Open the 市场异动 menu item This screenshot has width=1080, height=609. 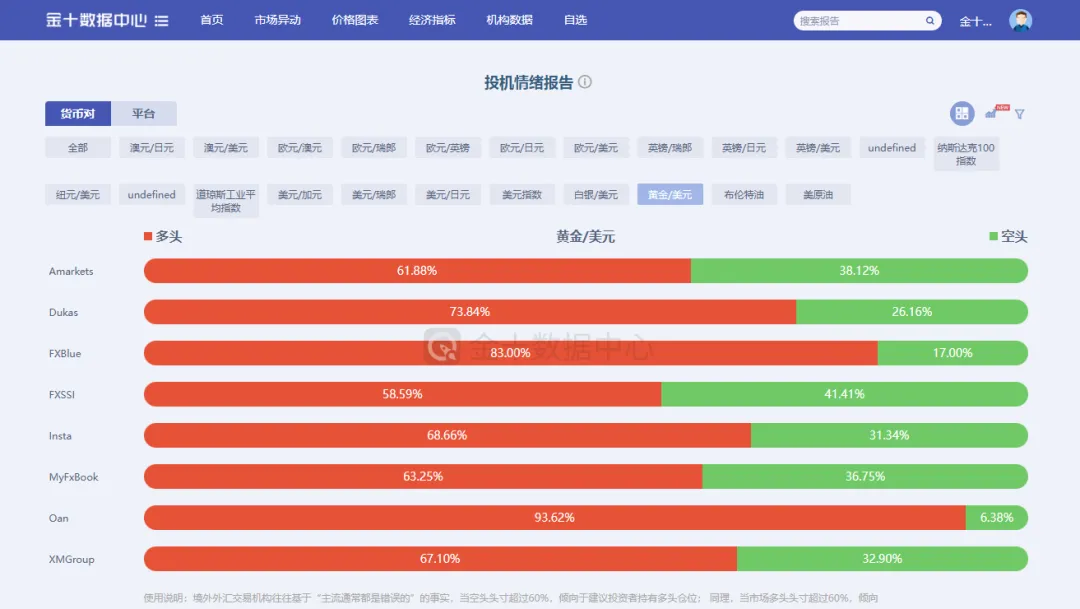[x=278, y=20]
